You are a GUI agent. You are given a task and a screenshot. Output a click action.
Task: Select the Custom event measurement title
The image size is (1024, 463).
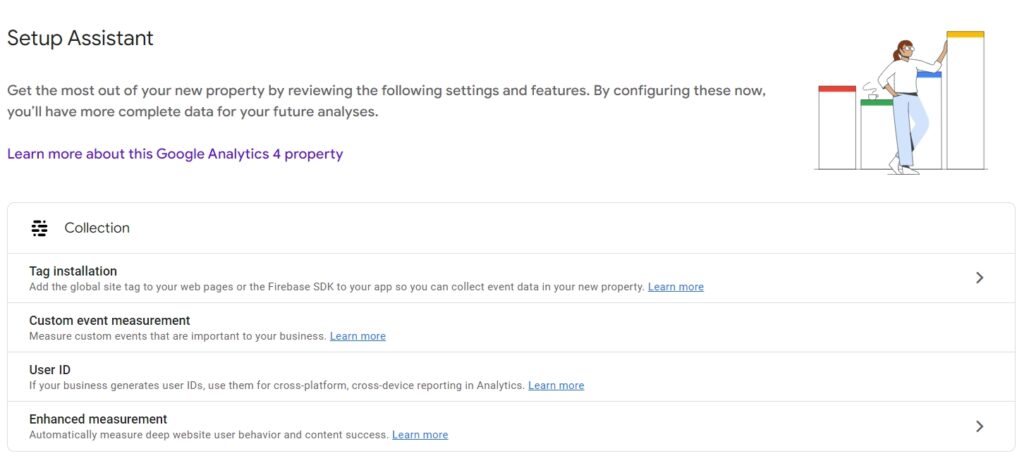[x=109, y=320]
